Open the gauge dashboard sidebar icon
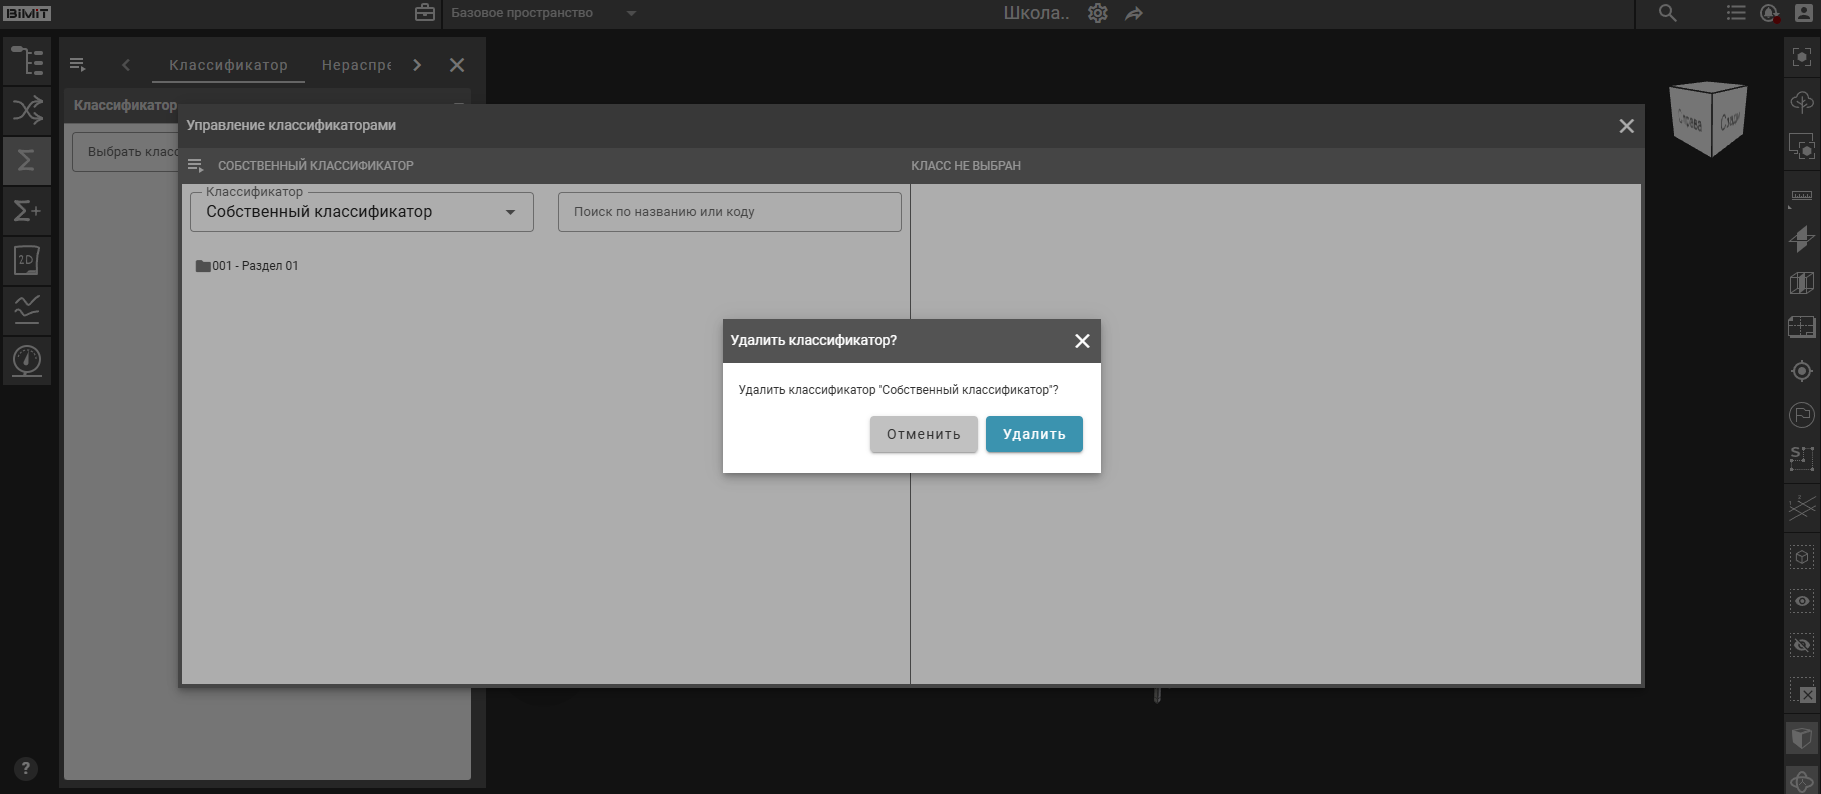 (x=27, y=360)
